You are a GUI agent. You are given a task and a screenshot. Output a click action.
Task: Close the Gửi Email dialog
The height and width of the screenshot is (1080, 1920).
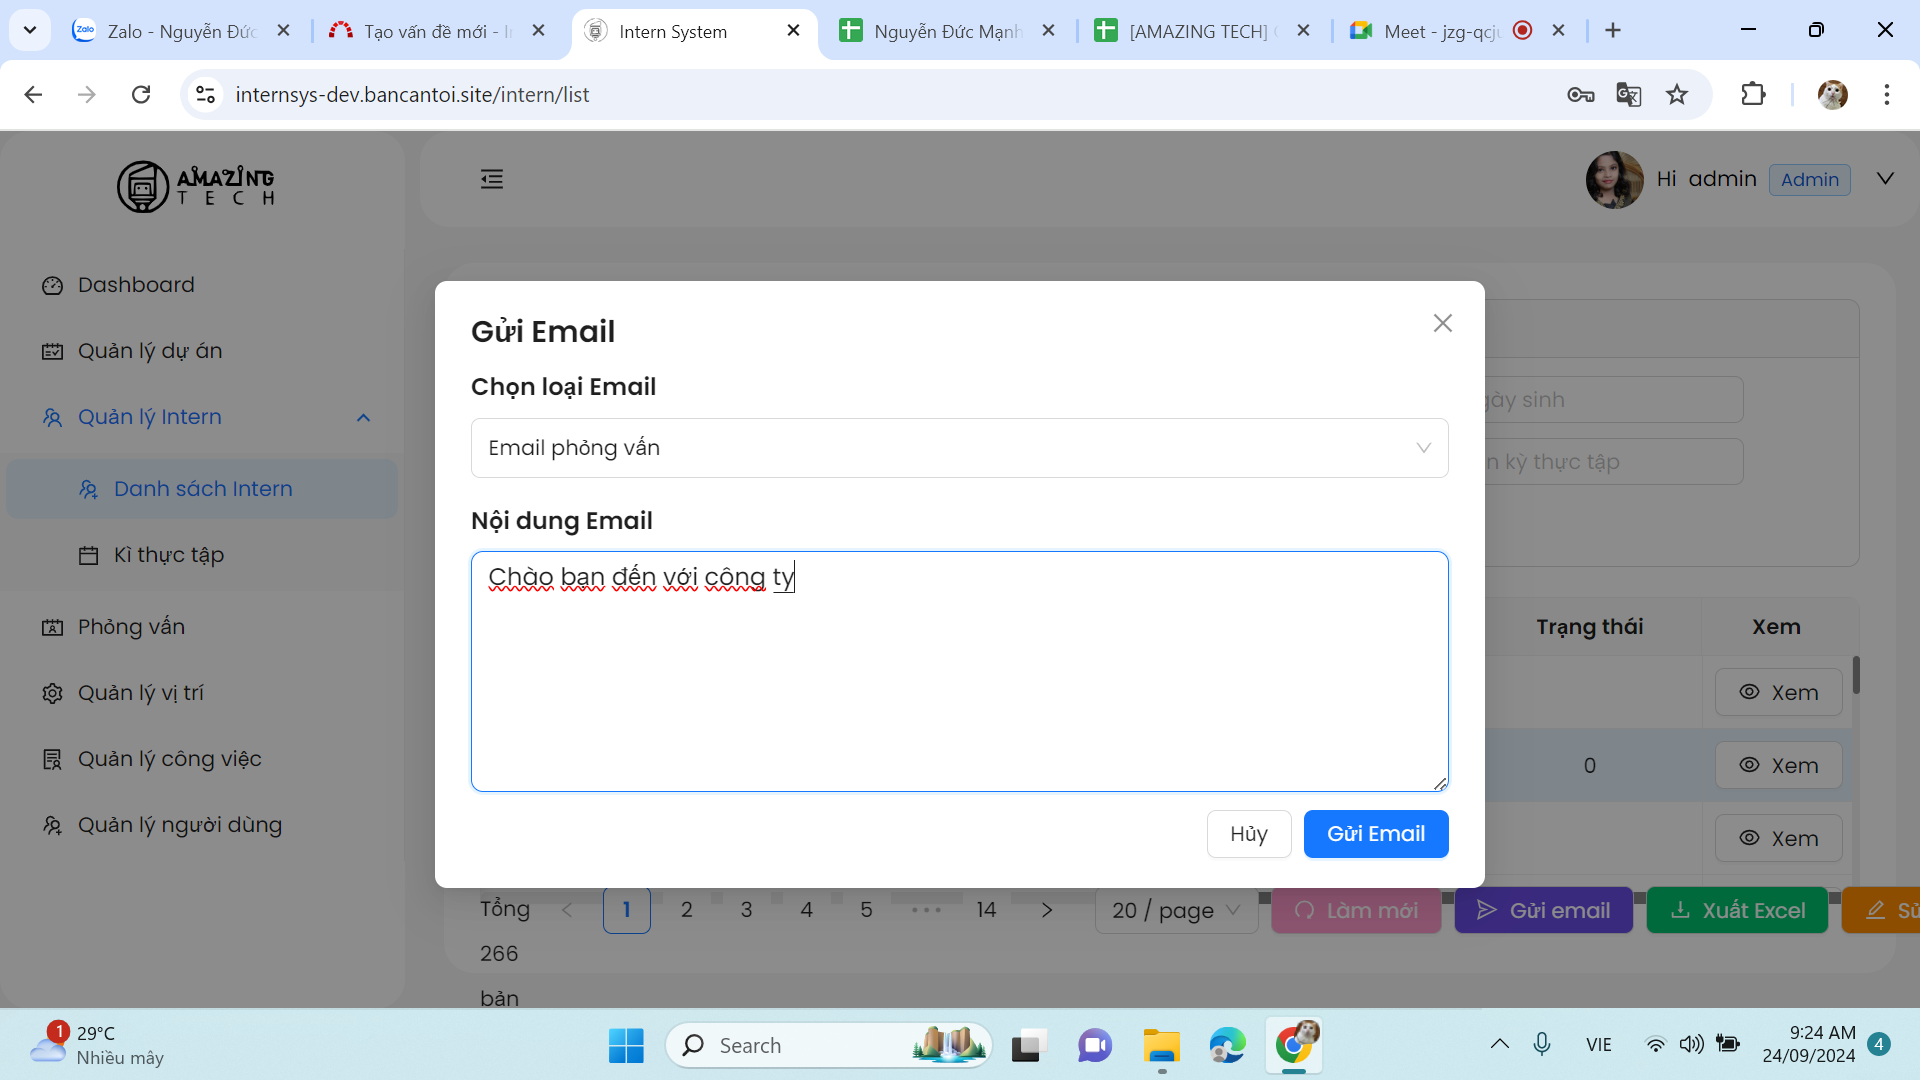[1442, 323]
